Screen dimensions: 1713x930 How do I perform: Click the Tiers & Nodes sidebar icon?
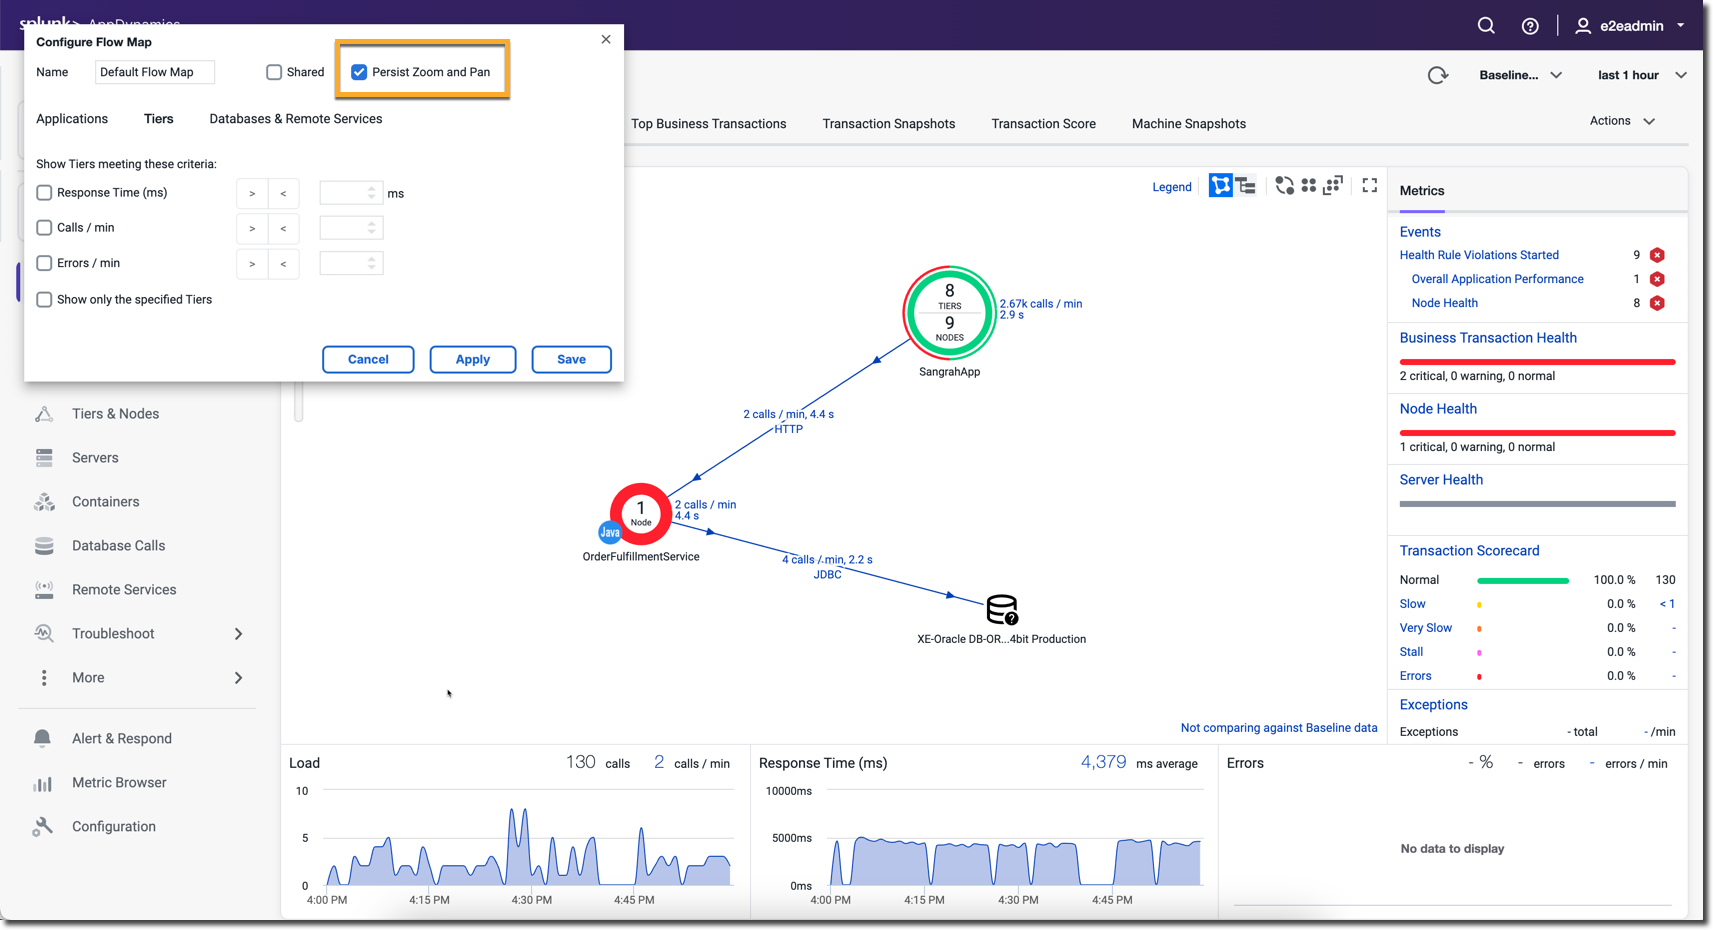click(44, 414)
